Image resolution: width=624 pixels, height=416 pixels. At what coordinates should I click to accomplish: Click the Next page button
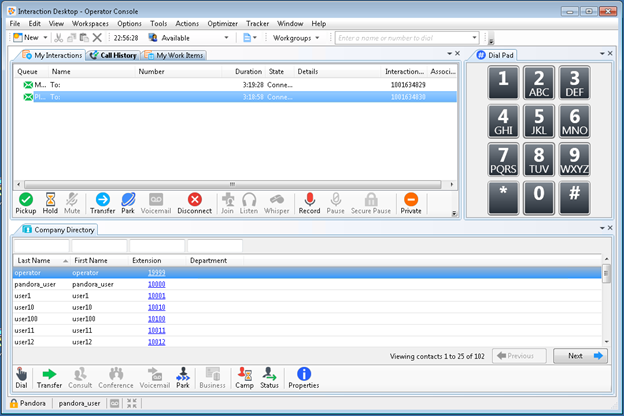(x=581, y=355)
